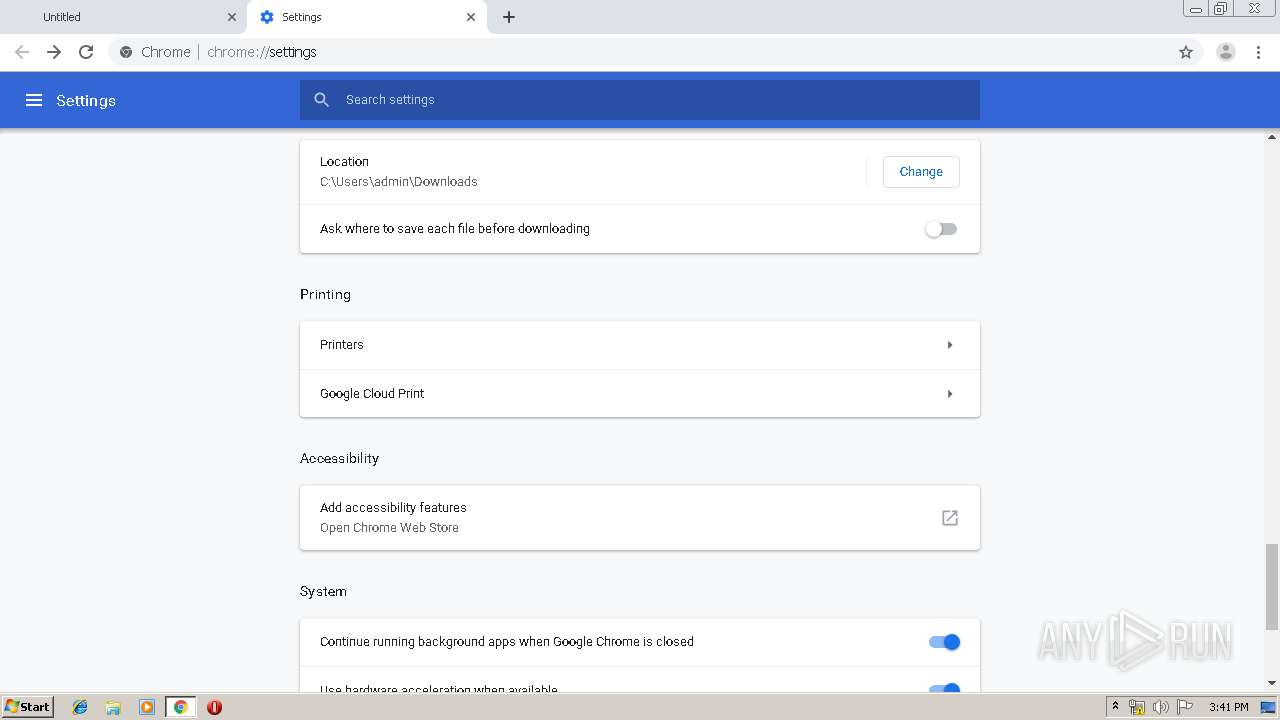Click the scrollbar down arrow

(1272, 683)
